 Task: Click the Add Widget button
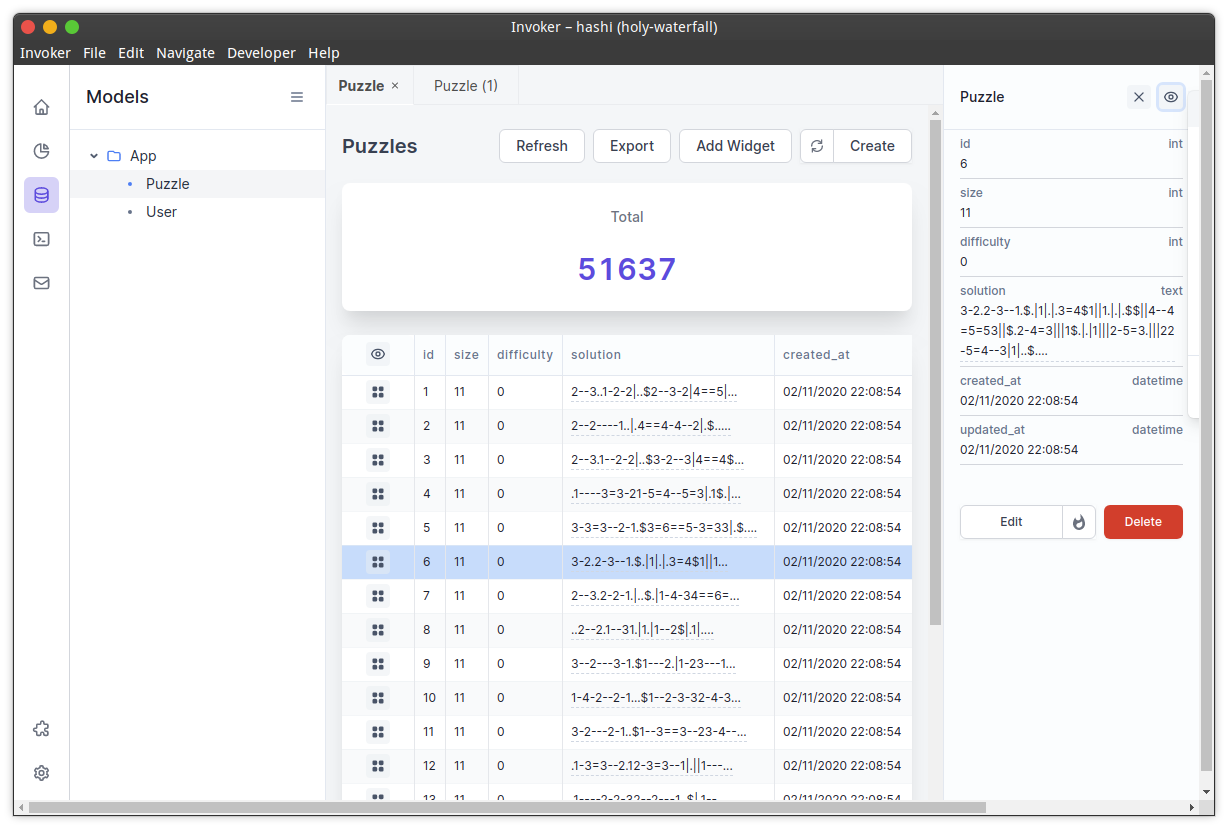click(735, 145)
